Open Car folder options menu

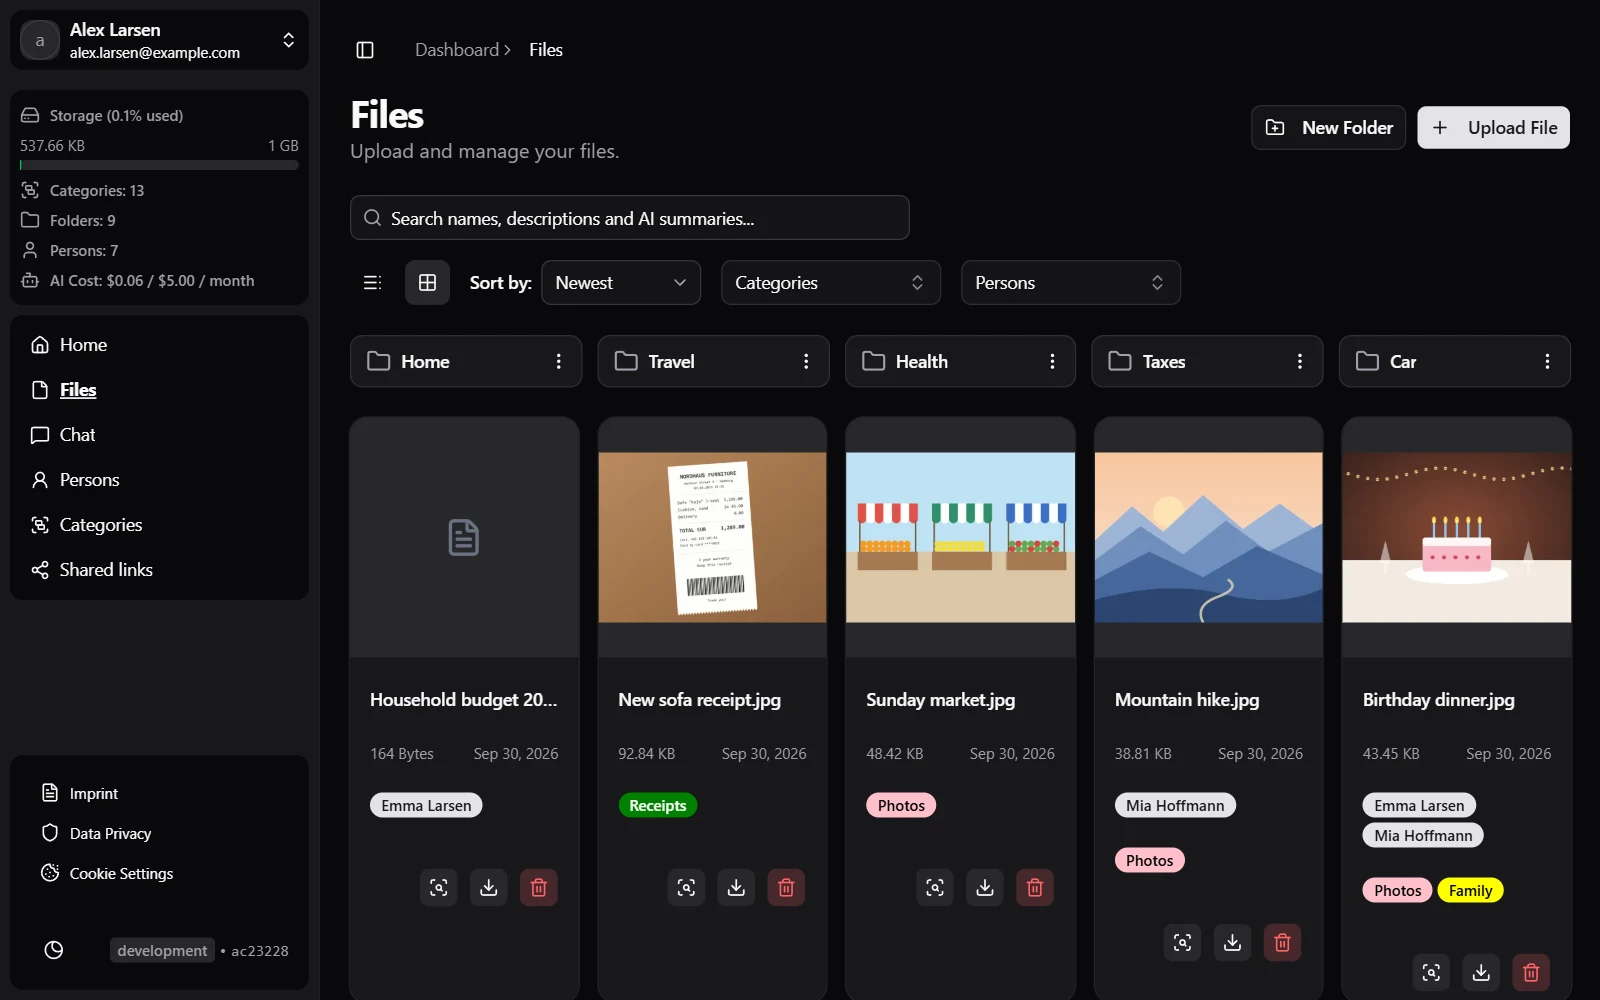click(1547, 361)
